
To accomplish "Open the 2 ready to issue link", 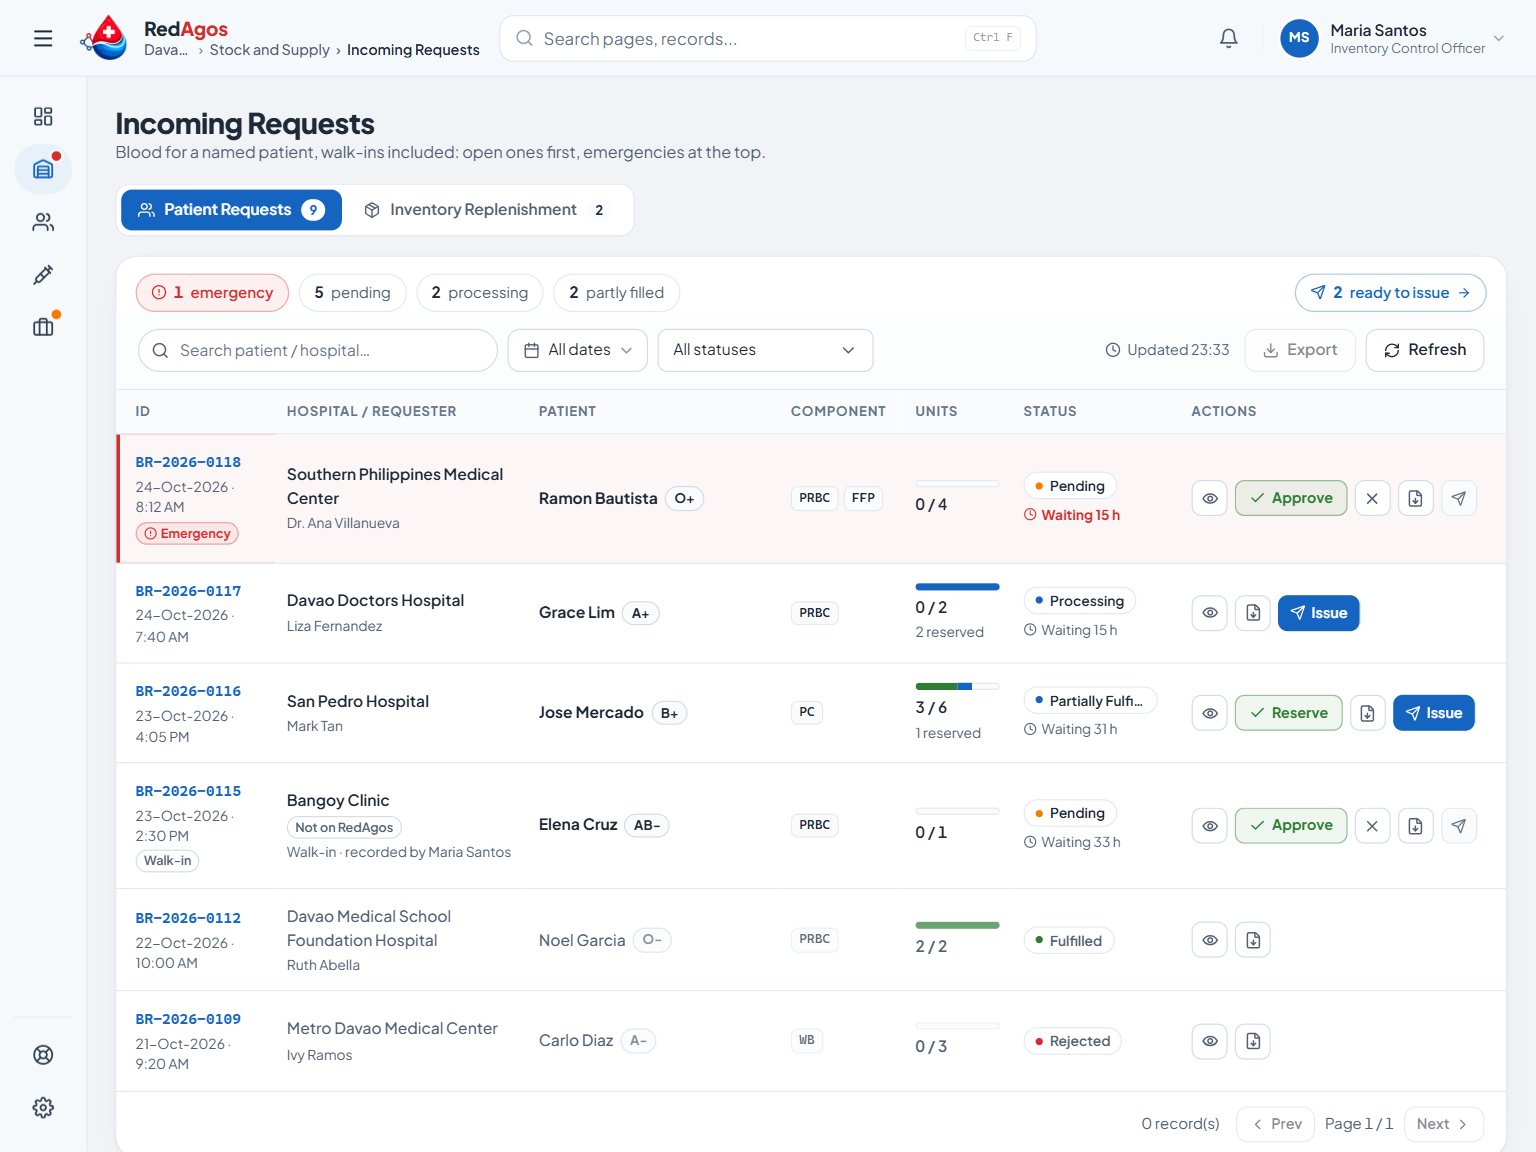I will [x=1390, y=293].
